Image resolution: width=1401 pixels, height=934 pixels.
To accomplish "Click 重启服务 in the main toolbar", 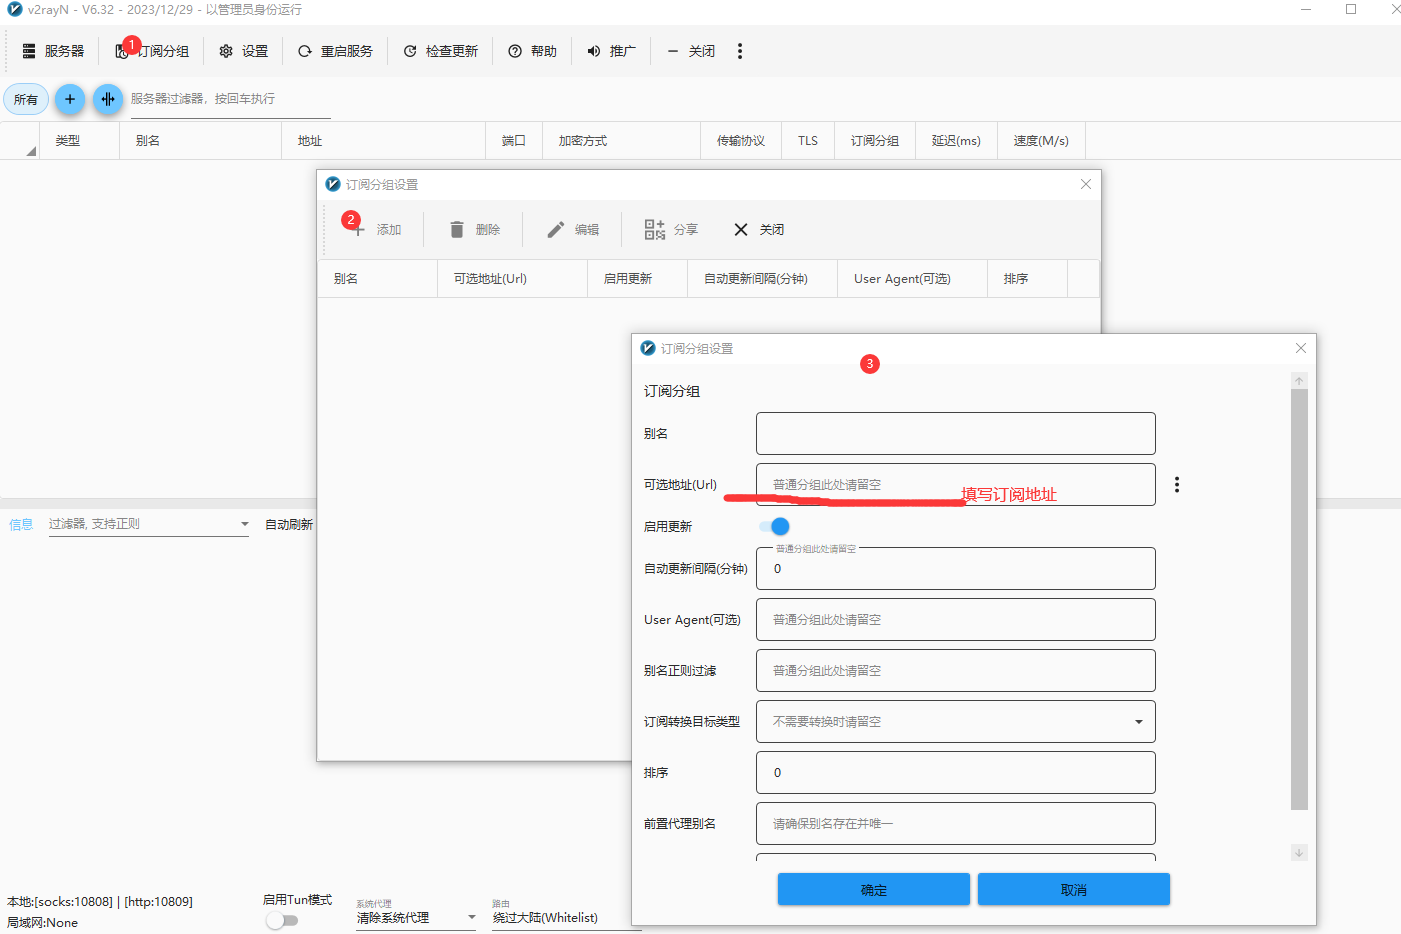I will click(335, 51).
